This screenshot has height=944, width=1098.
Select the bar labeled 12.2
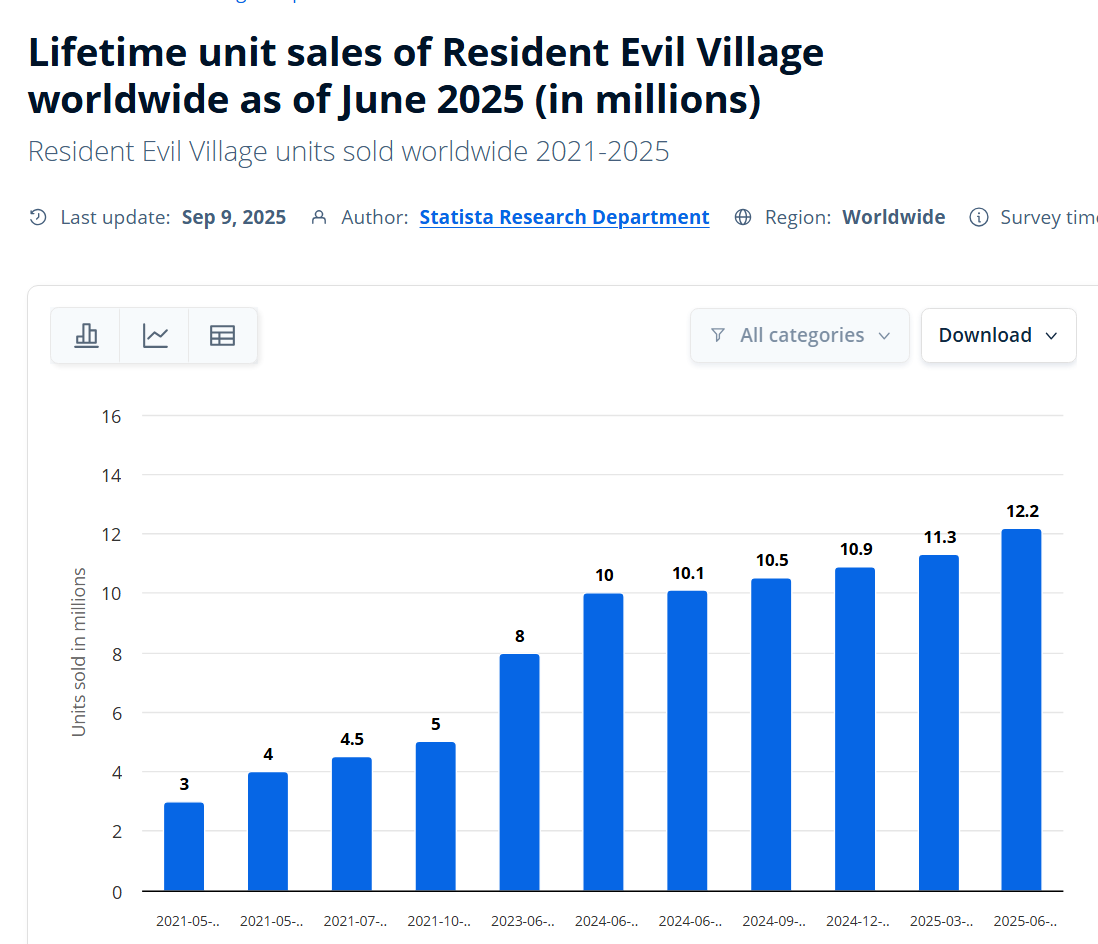point(1022,710)
